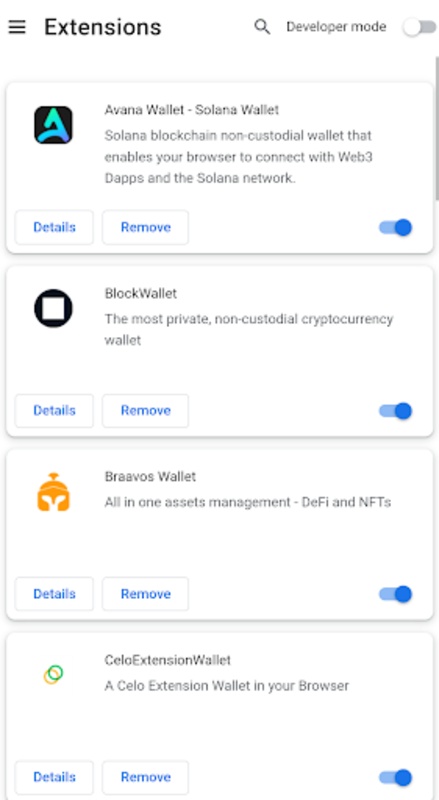Image resolution: width=439 pixels, height=800 pixels.
Task: Turn off the BlockWallet extension
Action: pyautogui.click(x=396, y=411)
